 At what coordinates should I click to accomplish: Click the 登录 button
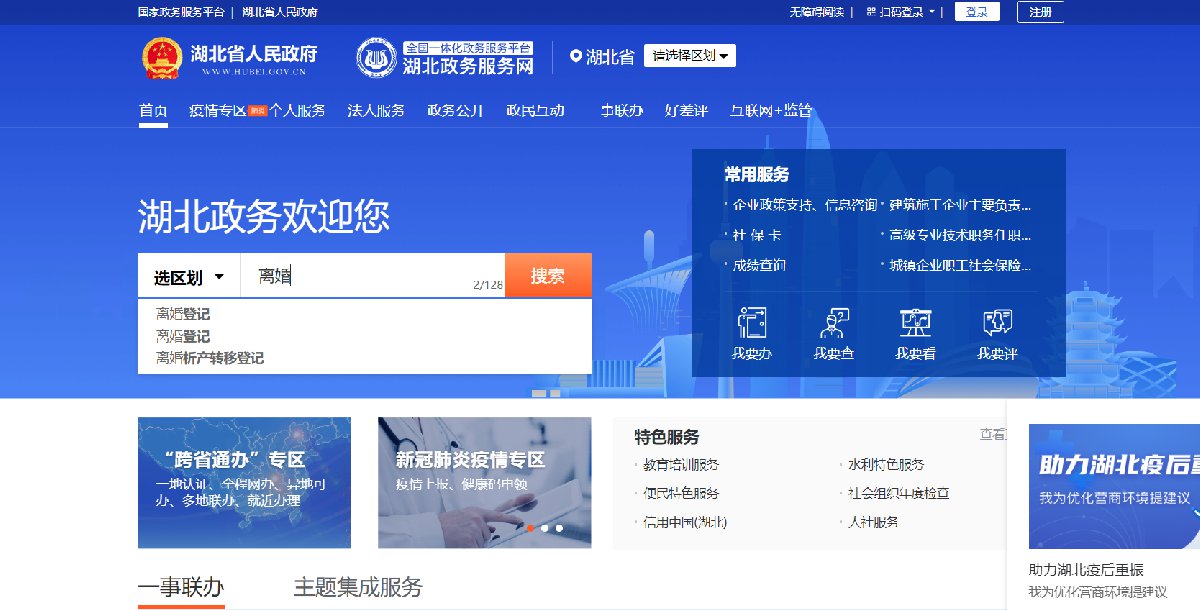(977, 12)
